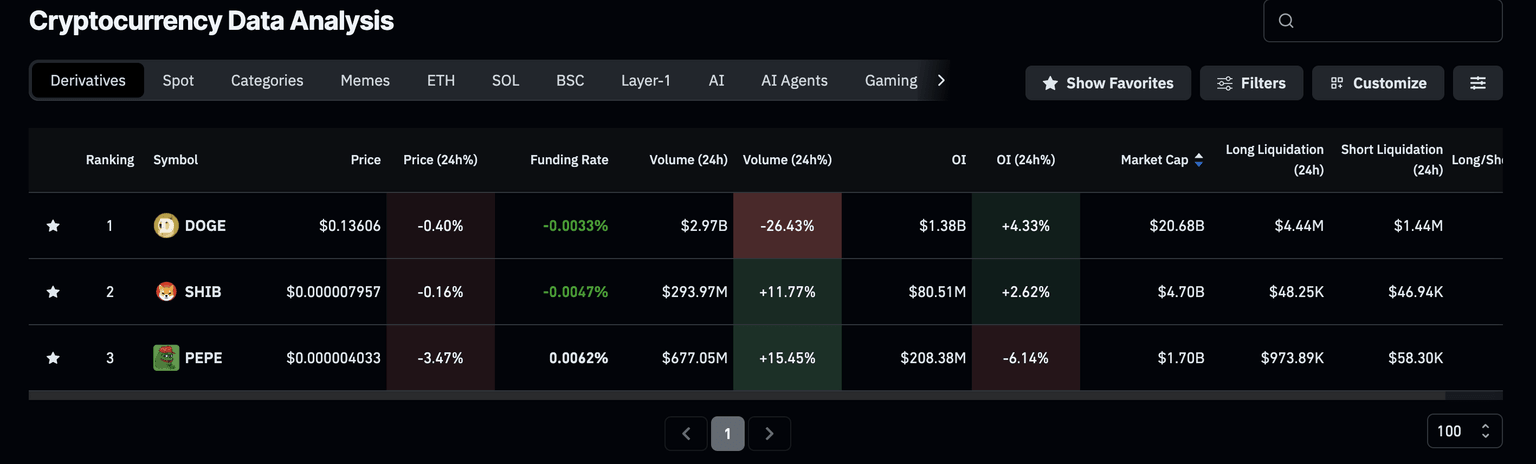Unfavorite SHIB using its star
The image size is (1536, 464).
pos(53,292)
